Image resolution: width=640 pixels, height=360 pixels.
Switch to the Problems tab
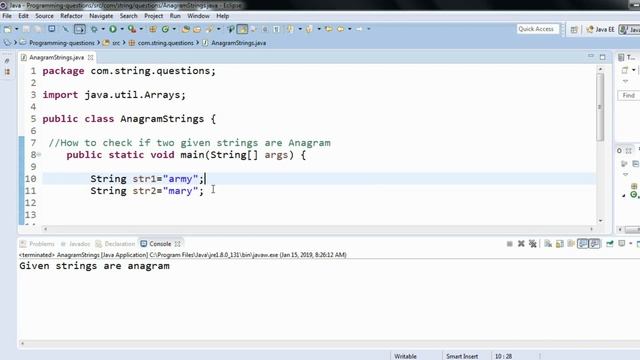[x=38, y=244]
